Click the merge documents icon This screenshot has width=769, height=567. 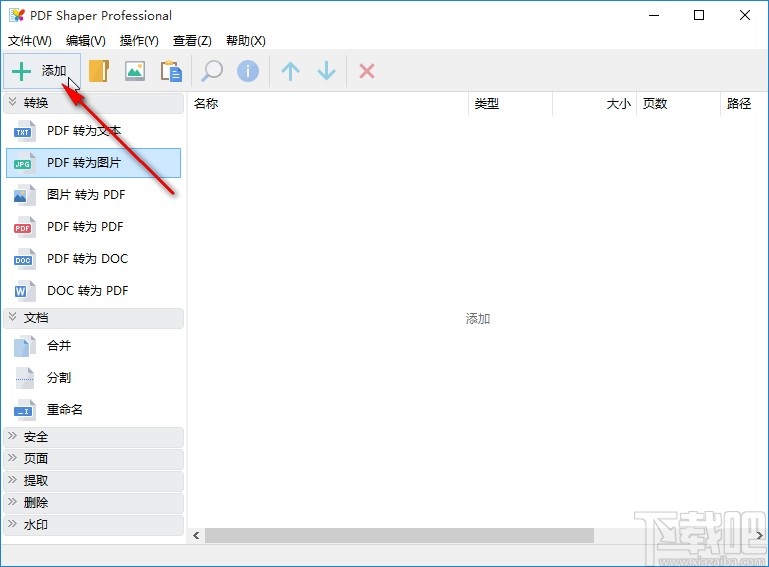[24, 346]
